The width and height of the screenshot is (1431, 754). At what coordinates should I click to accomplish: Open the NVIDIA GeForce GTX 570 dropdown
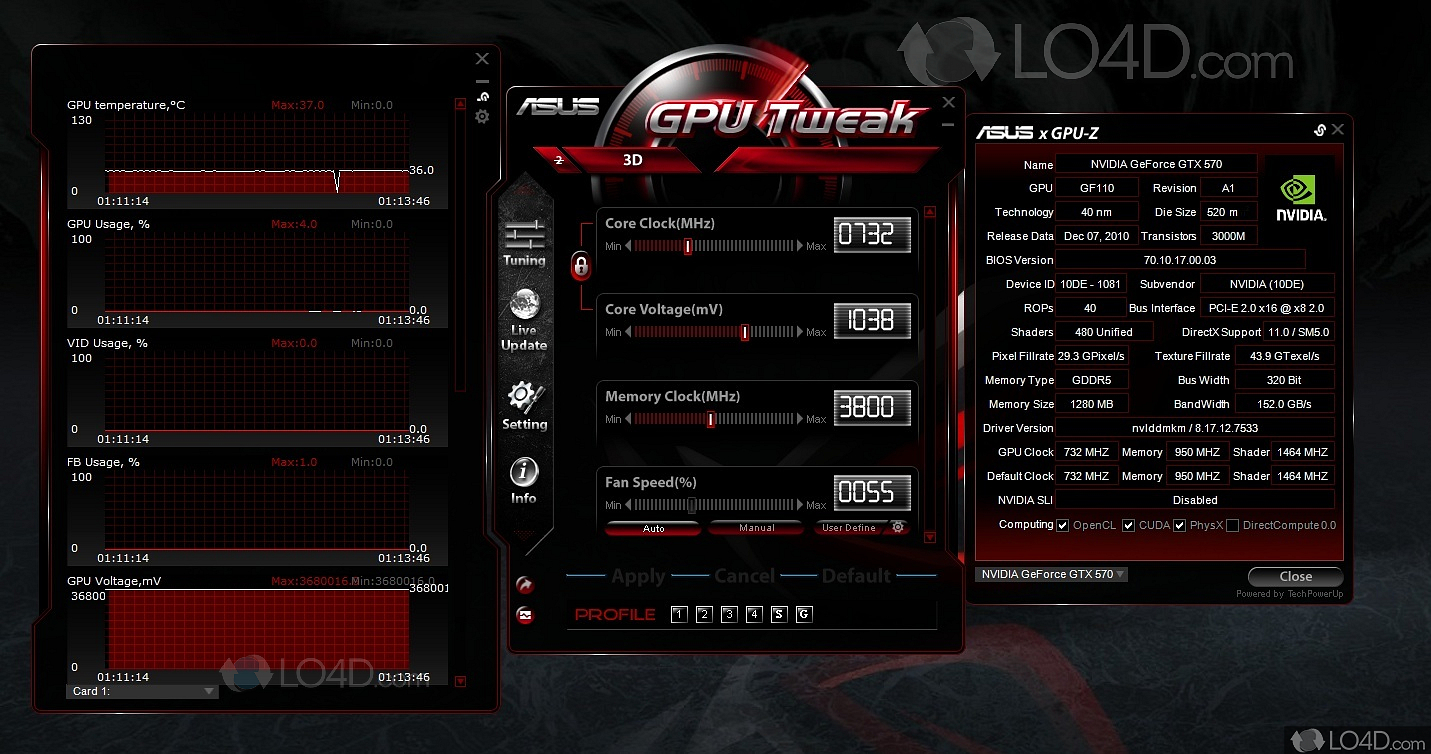click(1051, 574)
